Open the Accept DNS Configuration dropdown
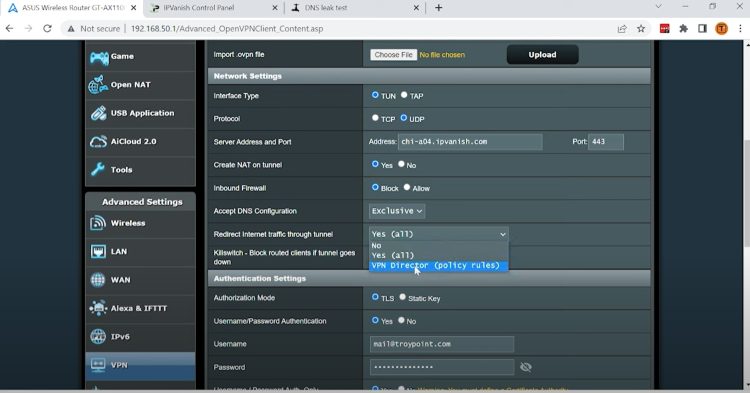Image resolution: width=750 pixels, height=393 pixels. pos(397,211)
